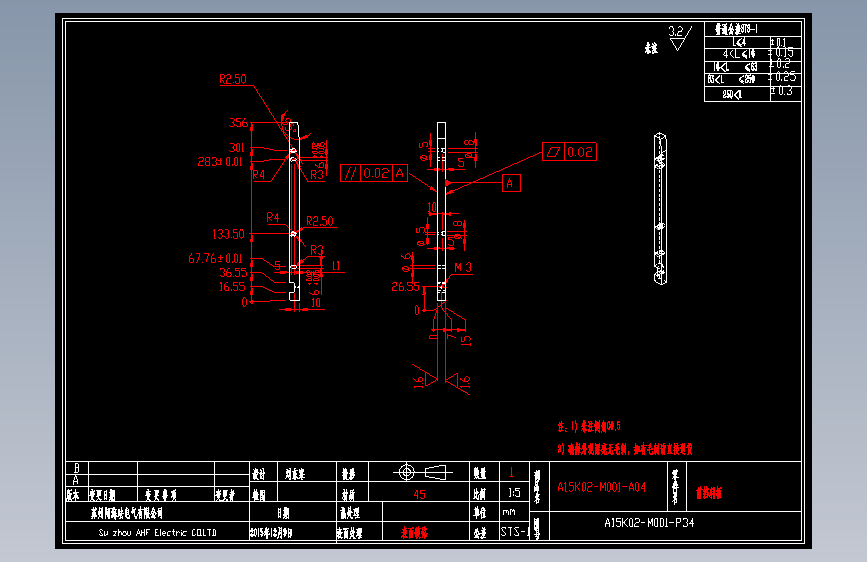Select the 16.55 dimension text
867x562 pixels.
coord(232,287)
